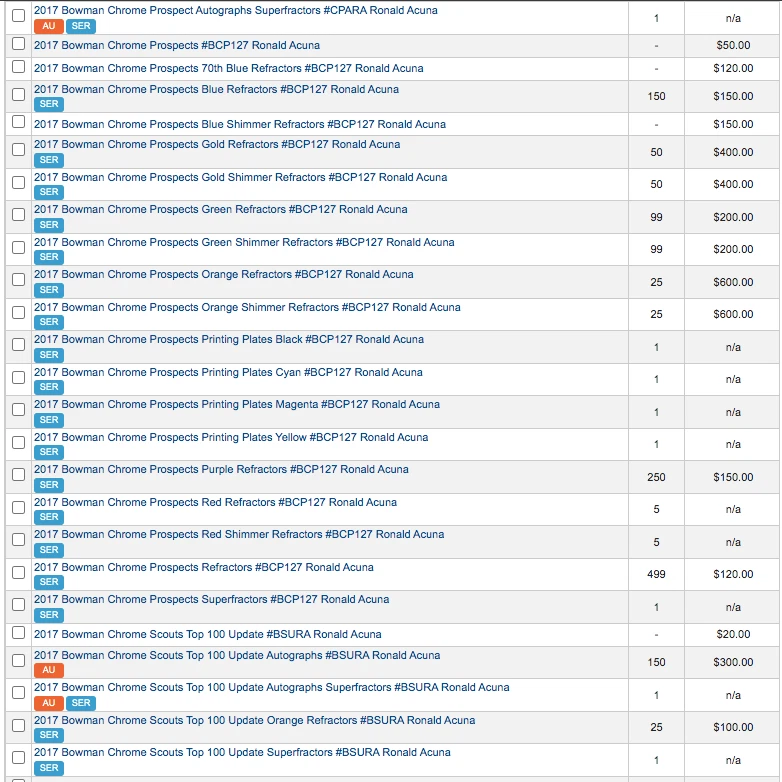
Task: Check the Prospects Refractors #BCP127 499 row
Action: [18, 572]
